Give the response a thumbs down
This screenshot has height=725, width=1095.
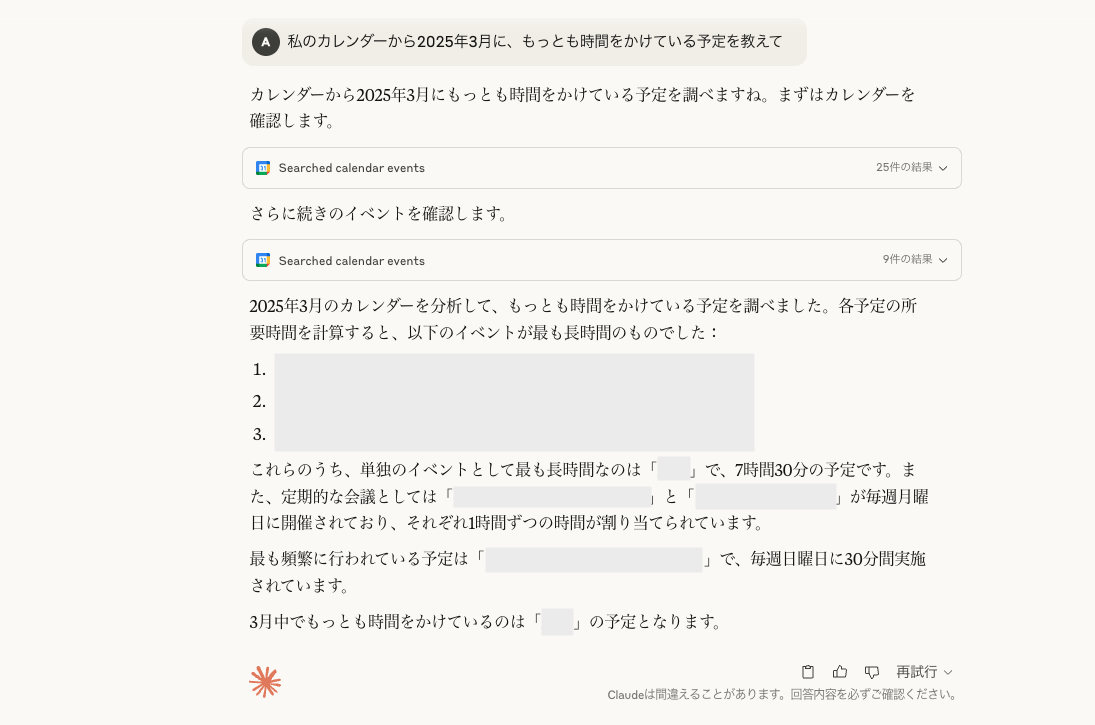click(x=872, y=672)
